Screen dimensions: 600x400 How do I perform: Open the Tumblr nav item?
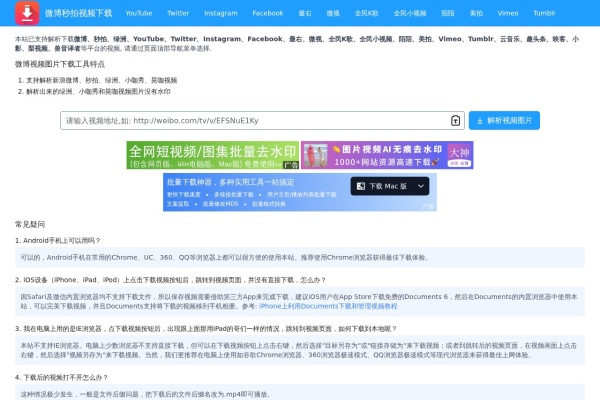click(x=544, y=13)
